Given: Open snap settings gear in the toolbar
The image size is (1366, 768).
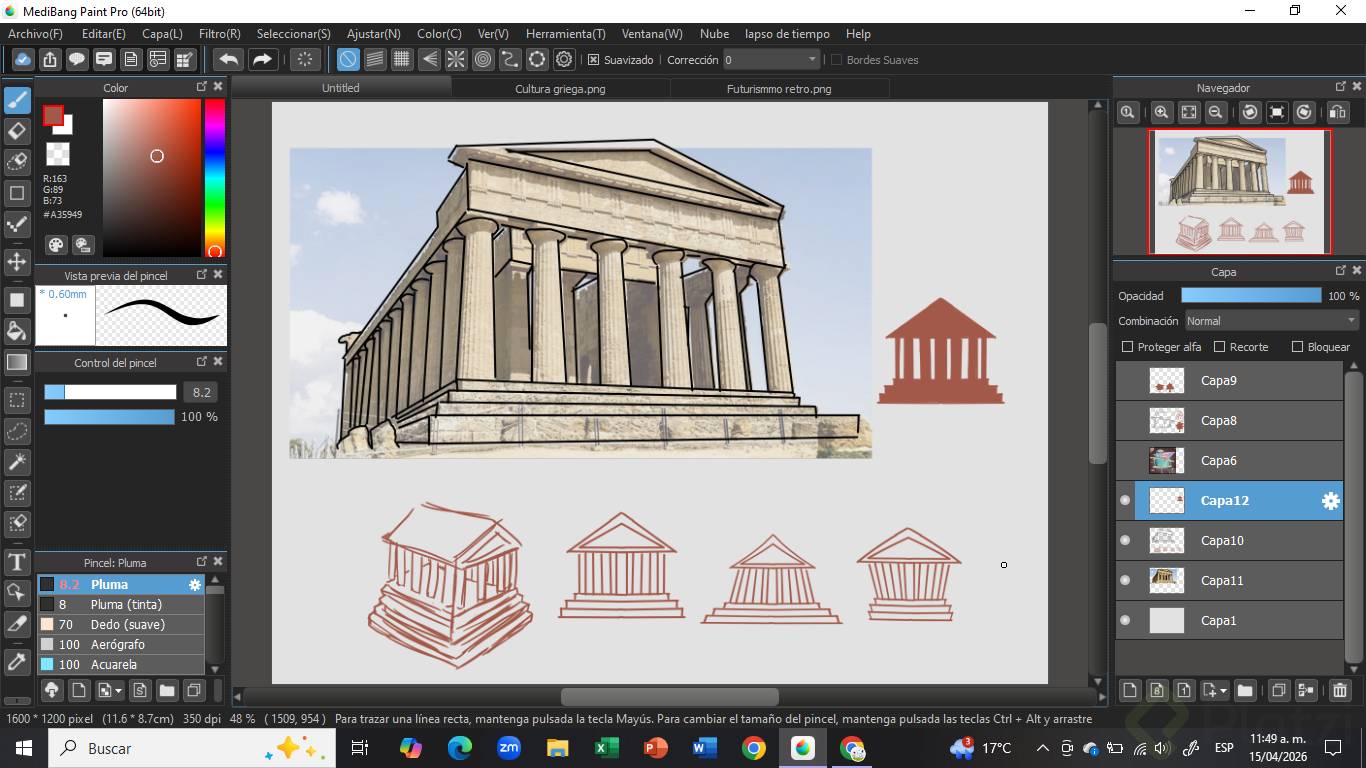Looking at the screenshot, I should pos(564,59).
